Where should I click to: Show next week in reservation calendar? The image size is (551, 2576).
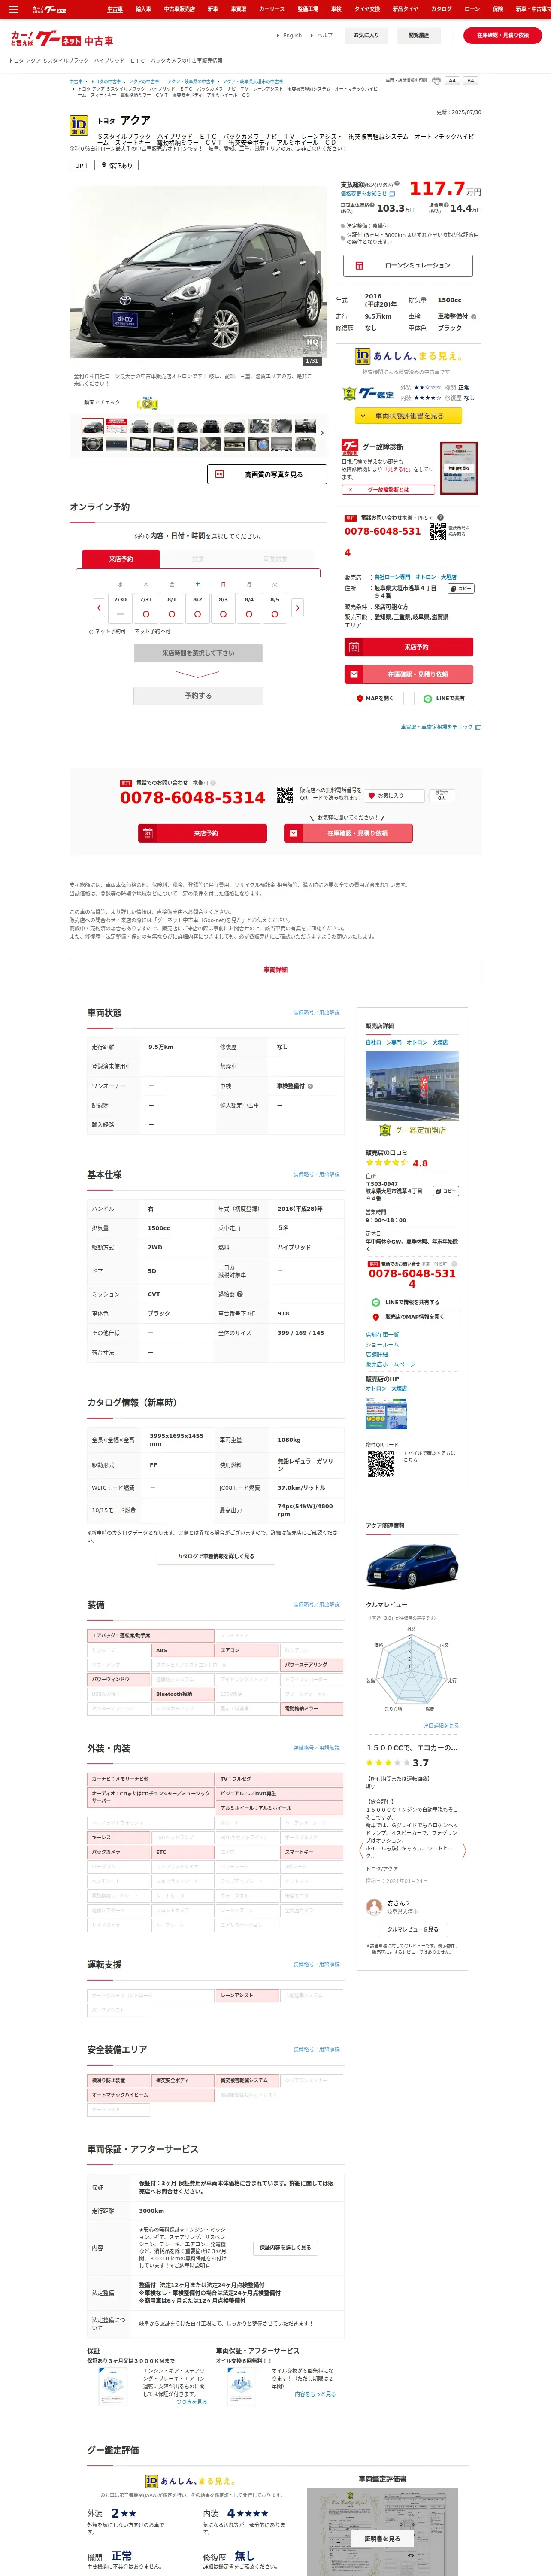(x=297, y=607)
